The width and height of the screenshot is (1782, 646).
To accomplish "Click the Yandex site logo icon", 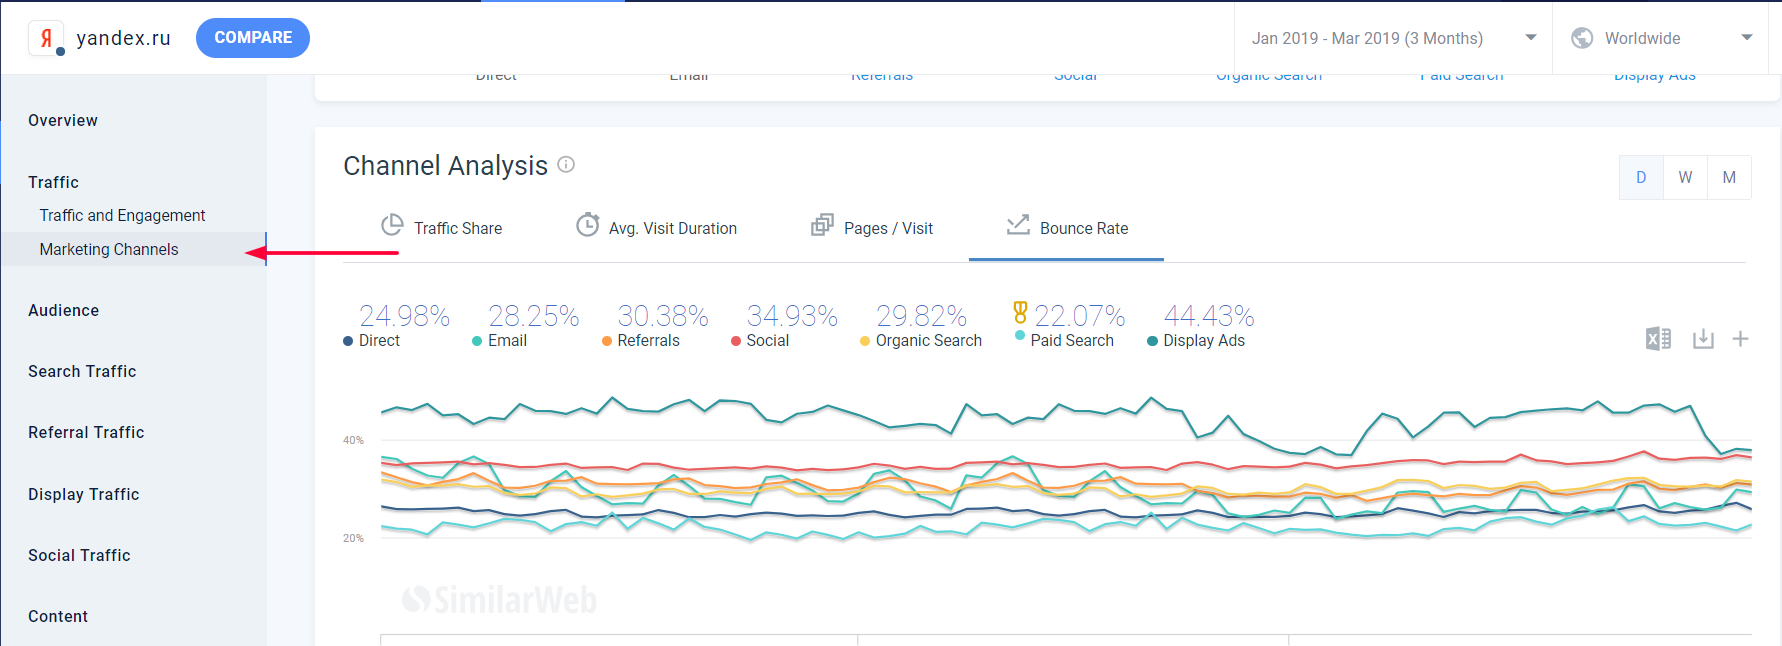I will pos(46,38).
